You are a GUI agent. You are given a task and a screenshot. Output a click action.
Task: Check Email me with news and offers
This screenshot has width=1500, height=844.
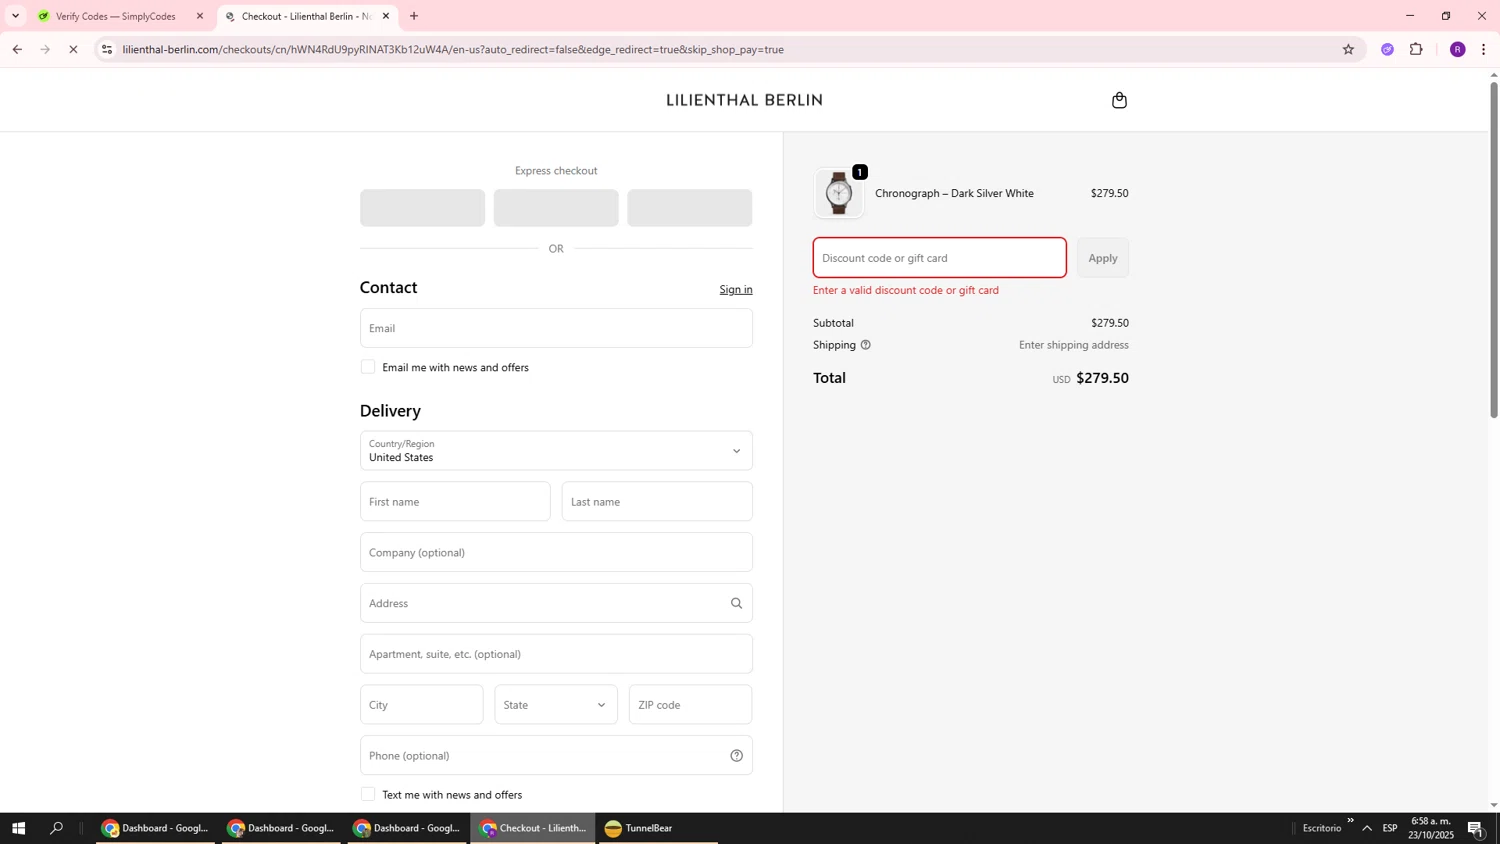(368, 367)
